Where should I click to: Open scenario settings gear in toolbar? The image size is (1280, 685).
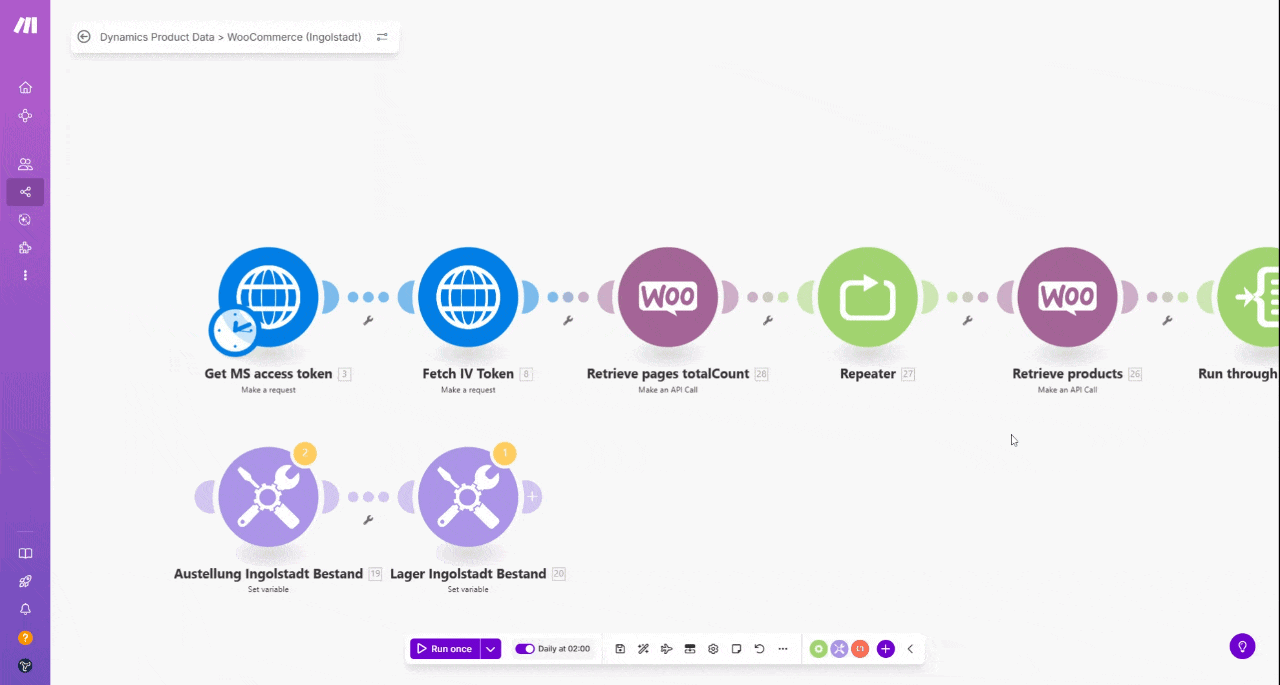[x=713, y=649]
